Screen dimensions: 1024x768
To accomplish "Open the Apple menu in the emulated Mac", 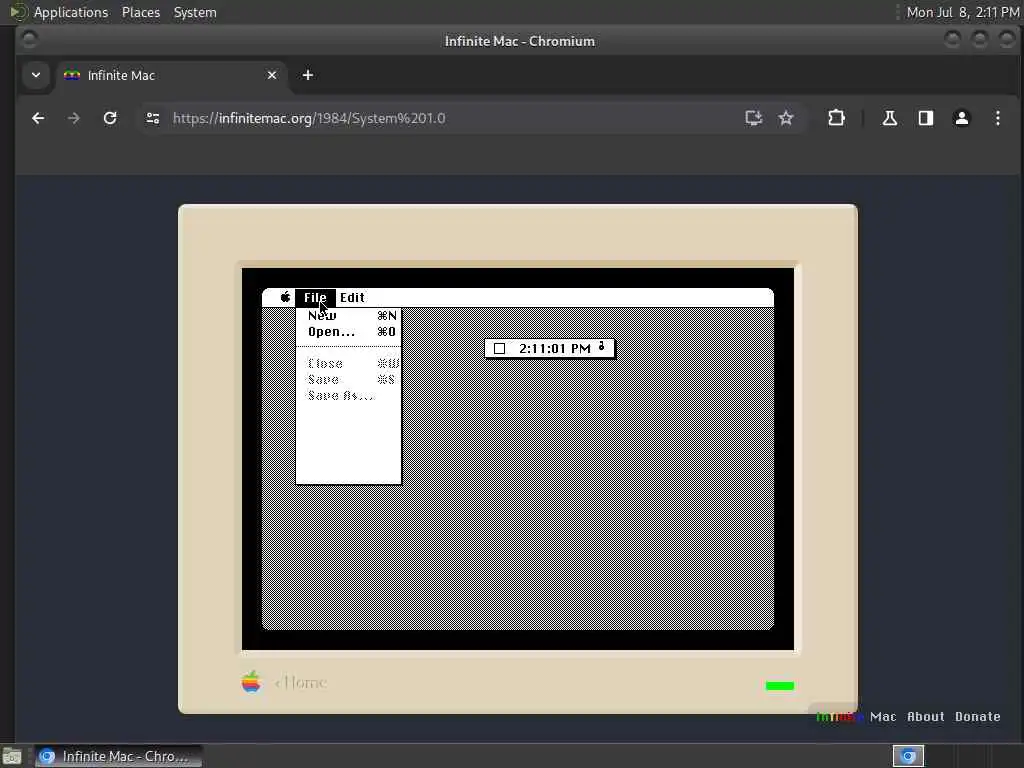I will 285,297.
